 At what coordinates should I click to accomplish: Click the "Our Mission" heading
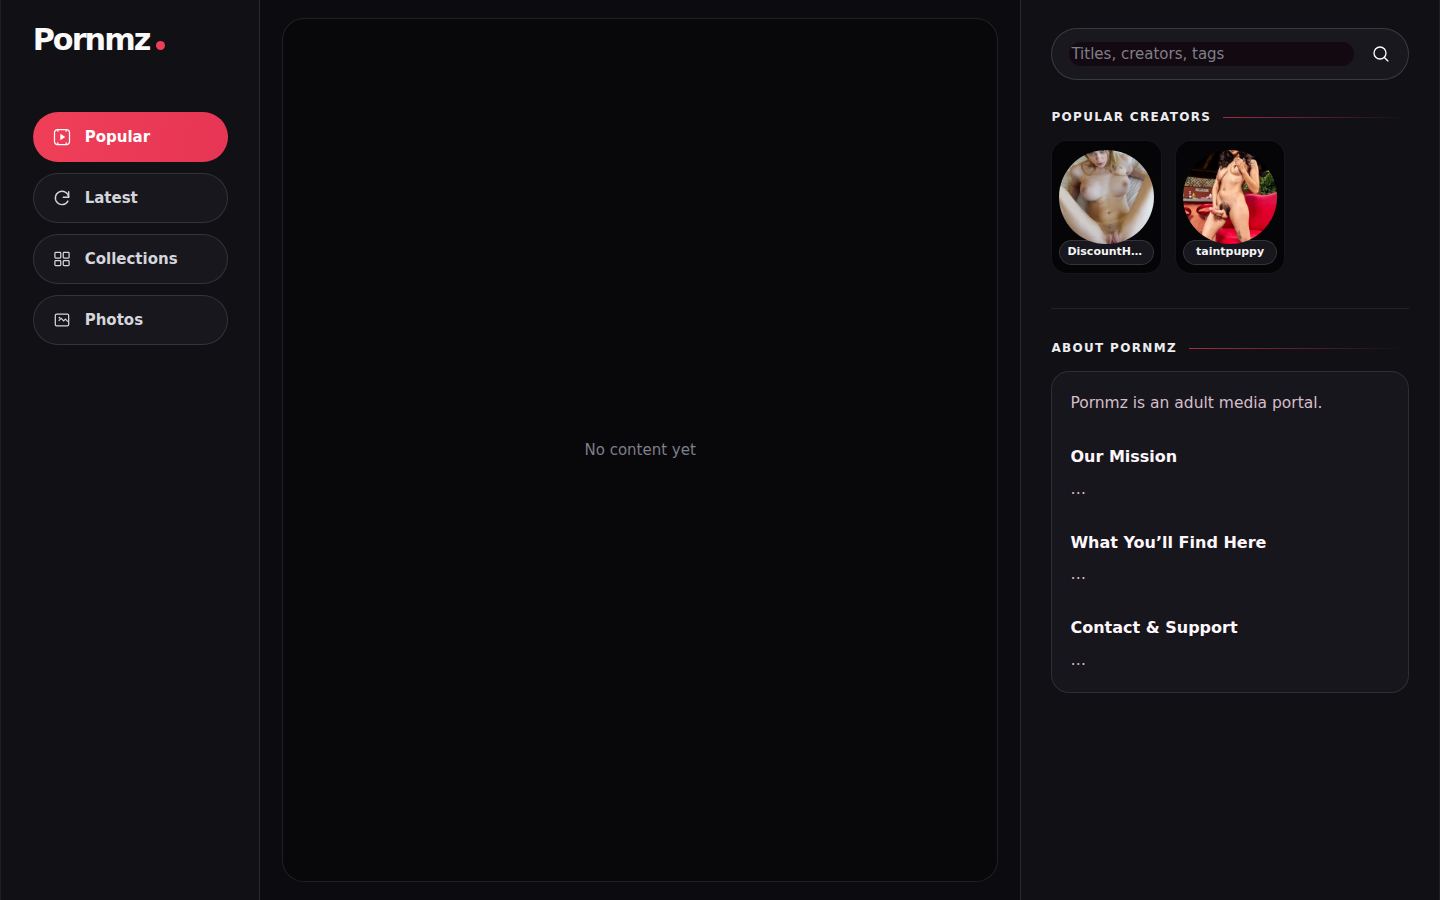pyautogui.click(x=1123, y=456)
